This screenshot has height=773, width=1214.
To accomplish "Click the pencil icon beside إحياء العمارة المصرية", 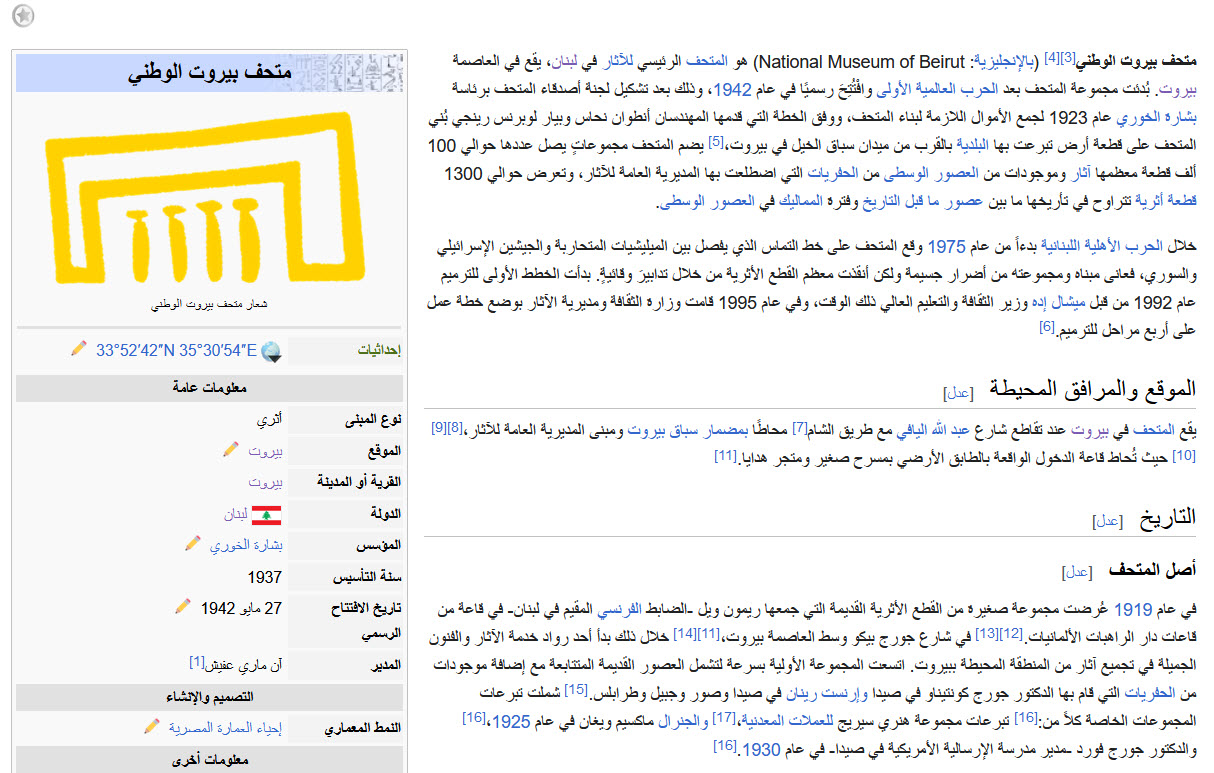I will click(152, 726).
